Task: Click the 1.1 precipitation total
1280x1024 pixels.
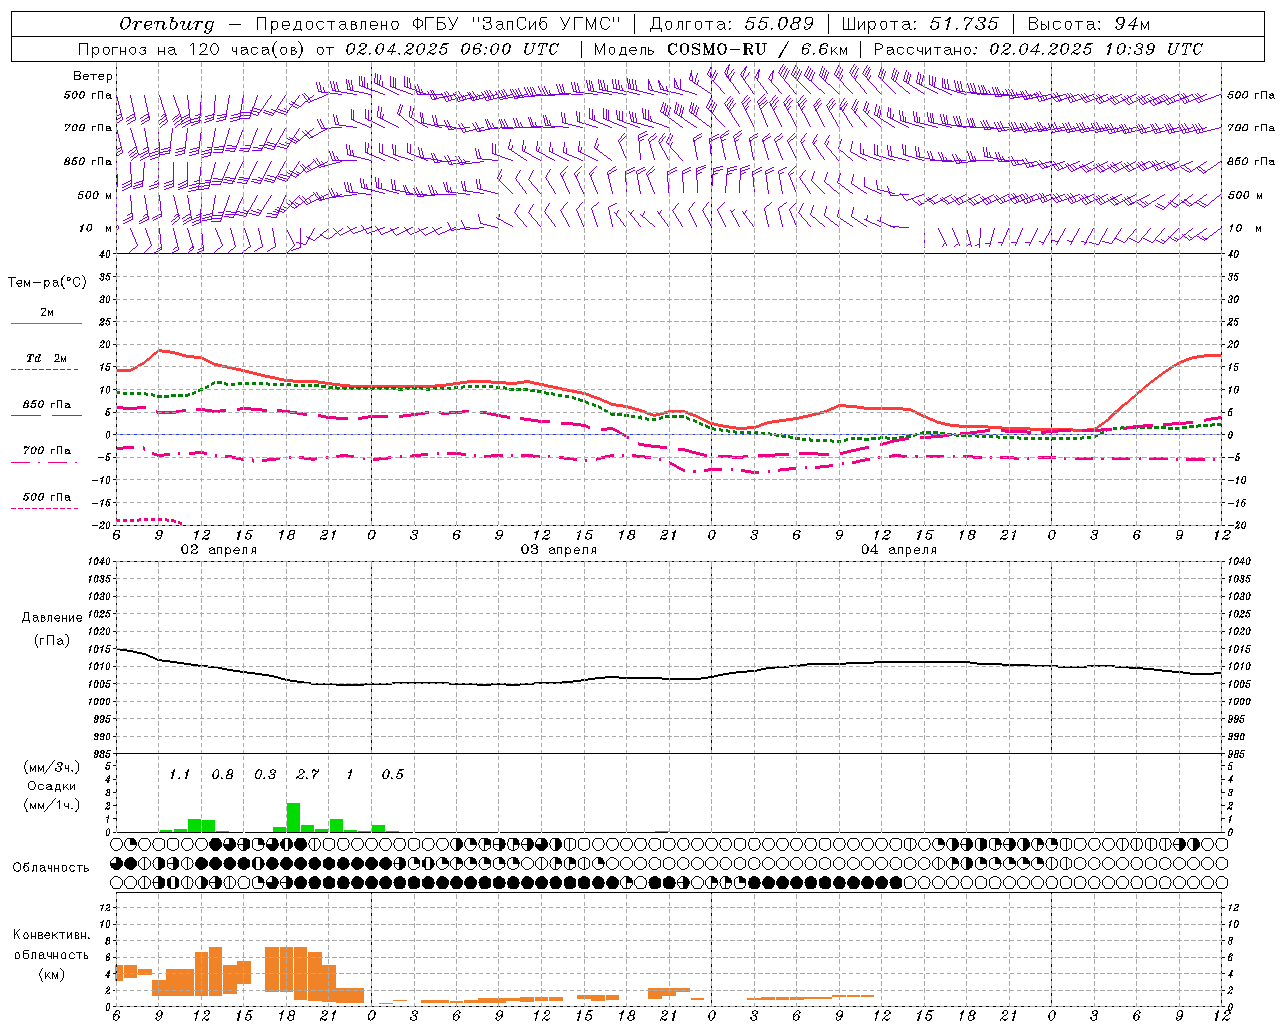Action: click(x=179, y=774)
